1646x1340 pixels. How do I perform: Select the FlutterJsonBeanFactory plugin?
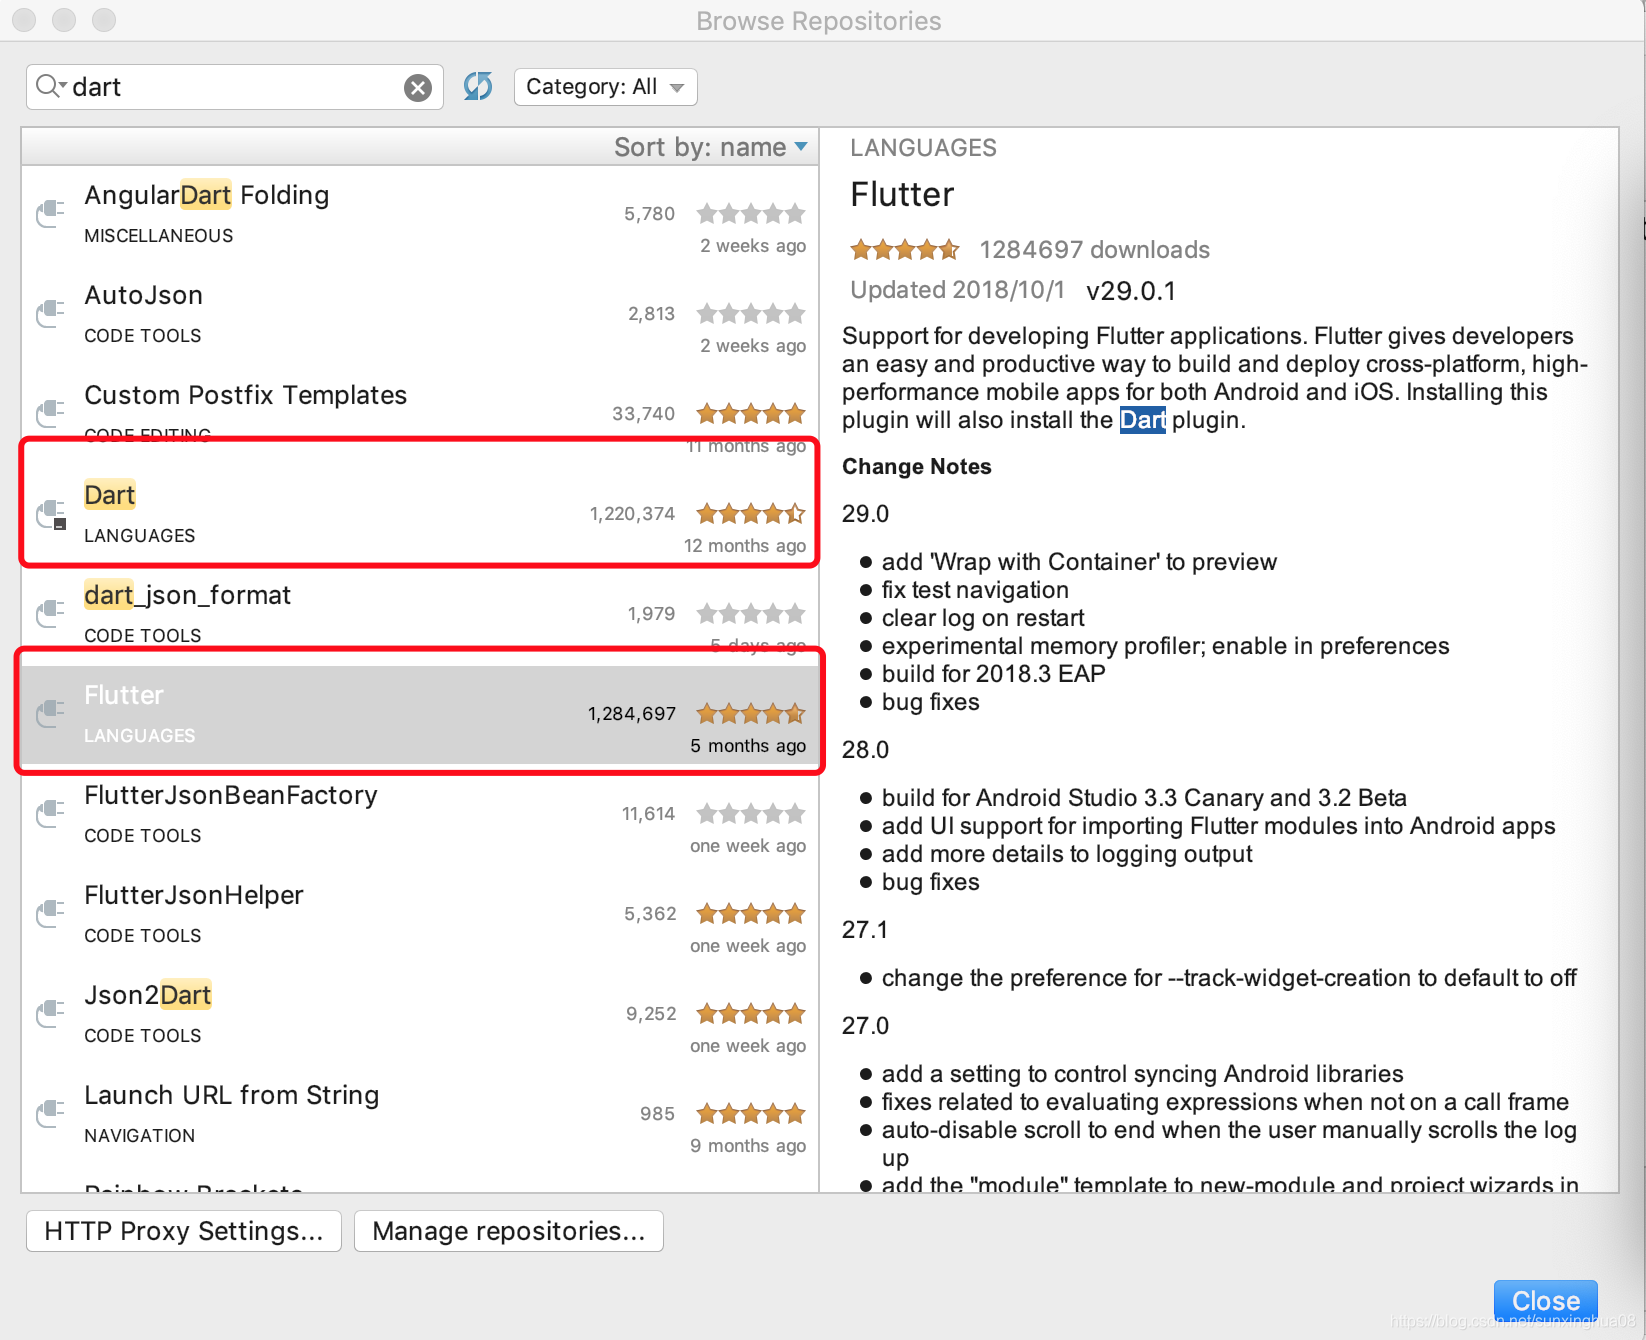pyautogui.click(x=420, y=815)
